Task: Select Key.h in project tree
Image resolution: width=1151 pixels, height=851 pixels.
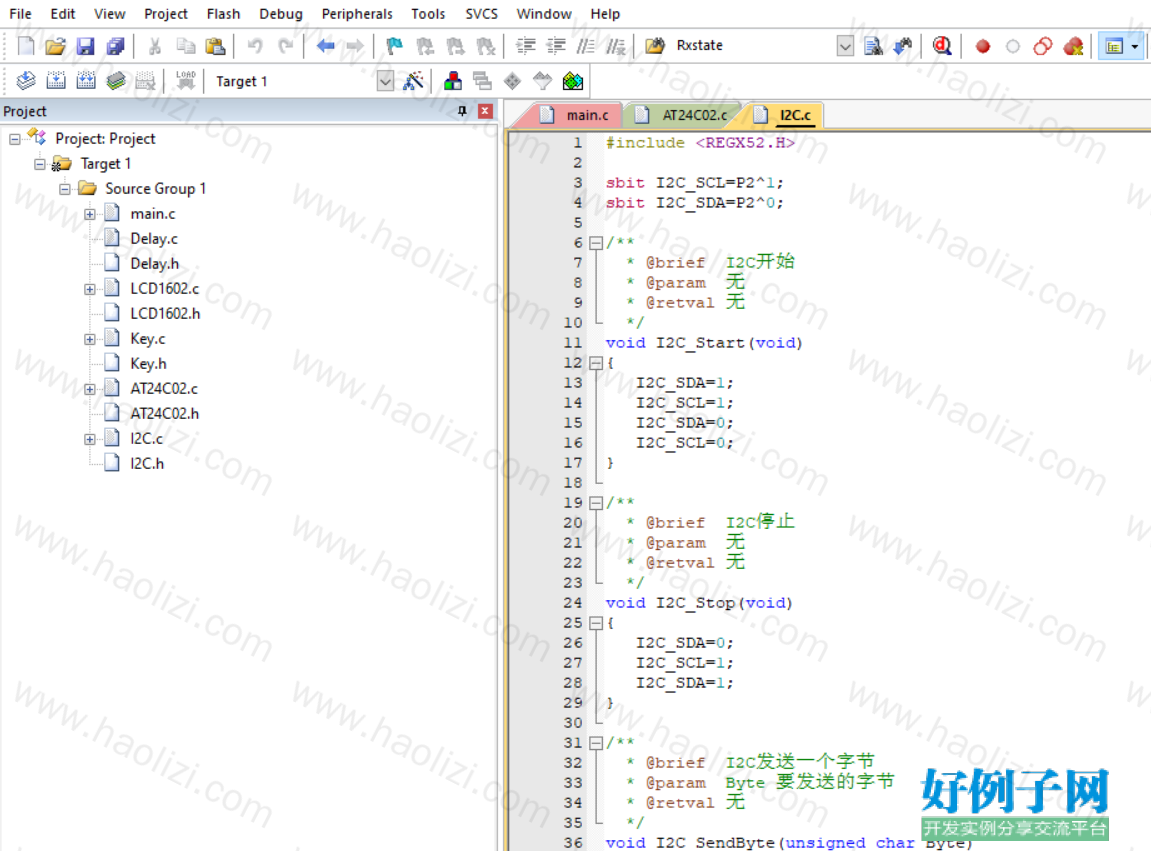Action: 148,363
